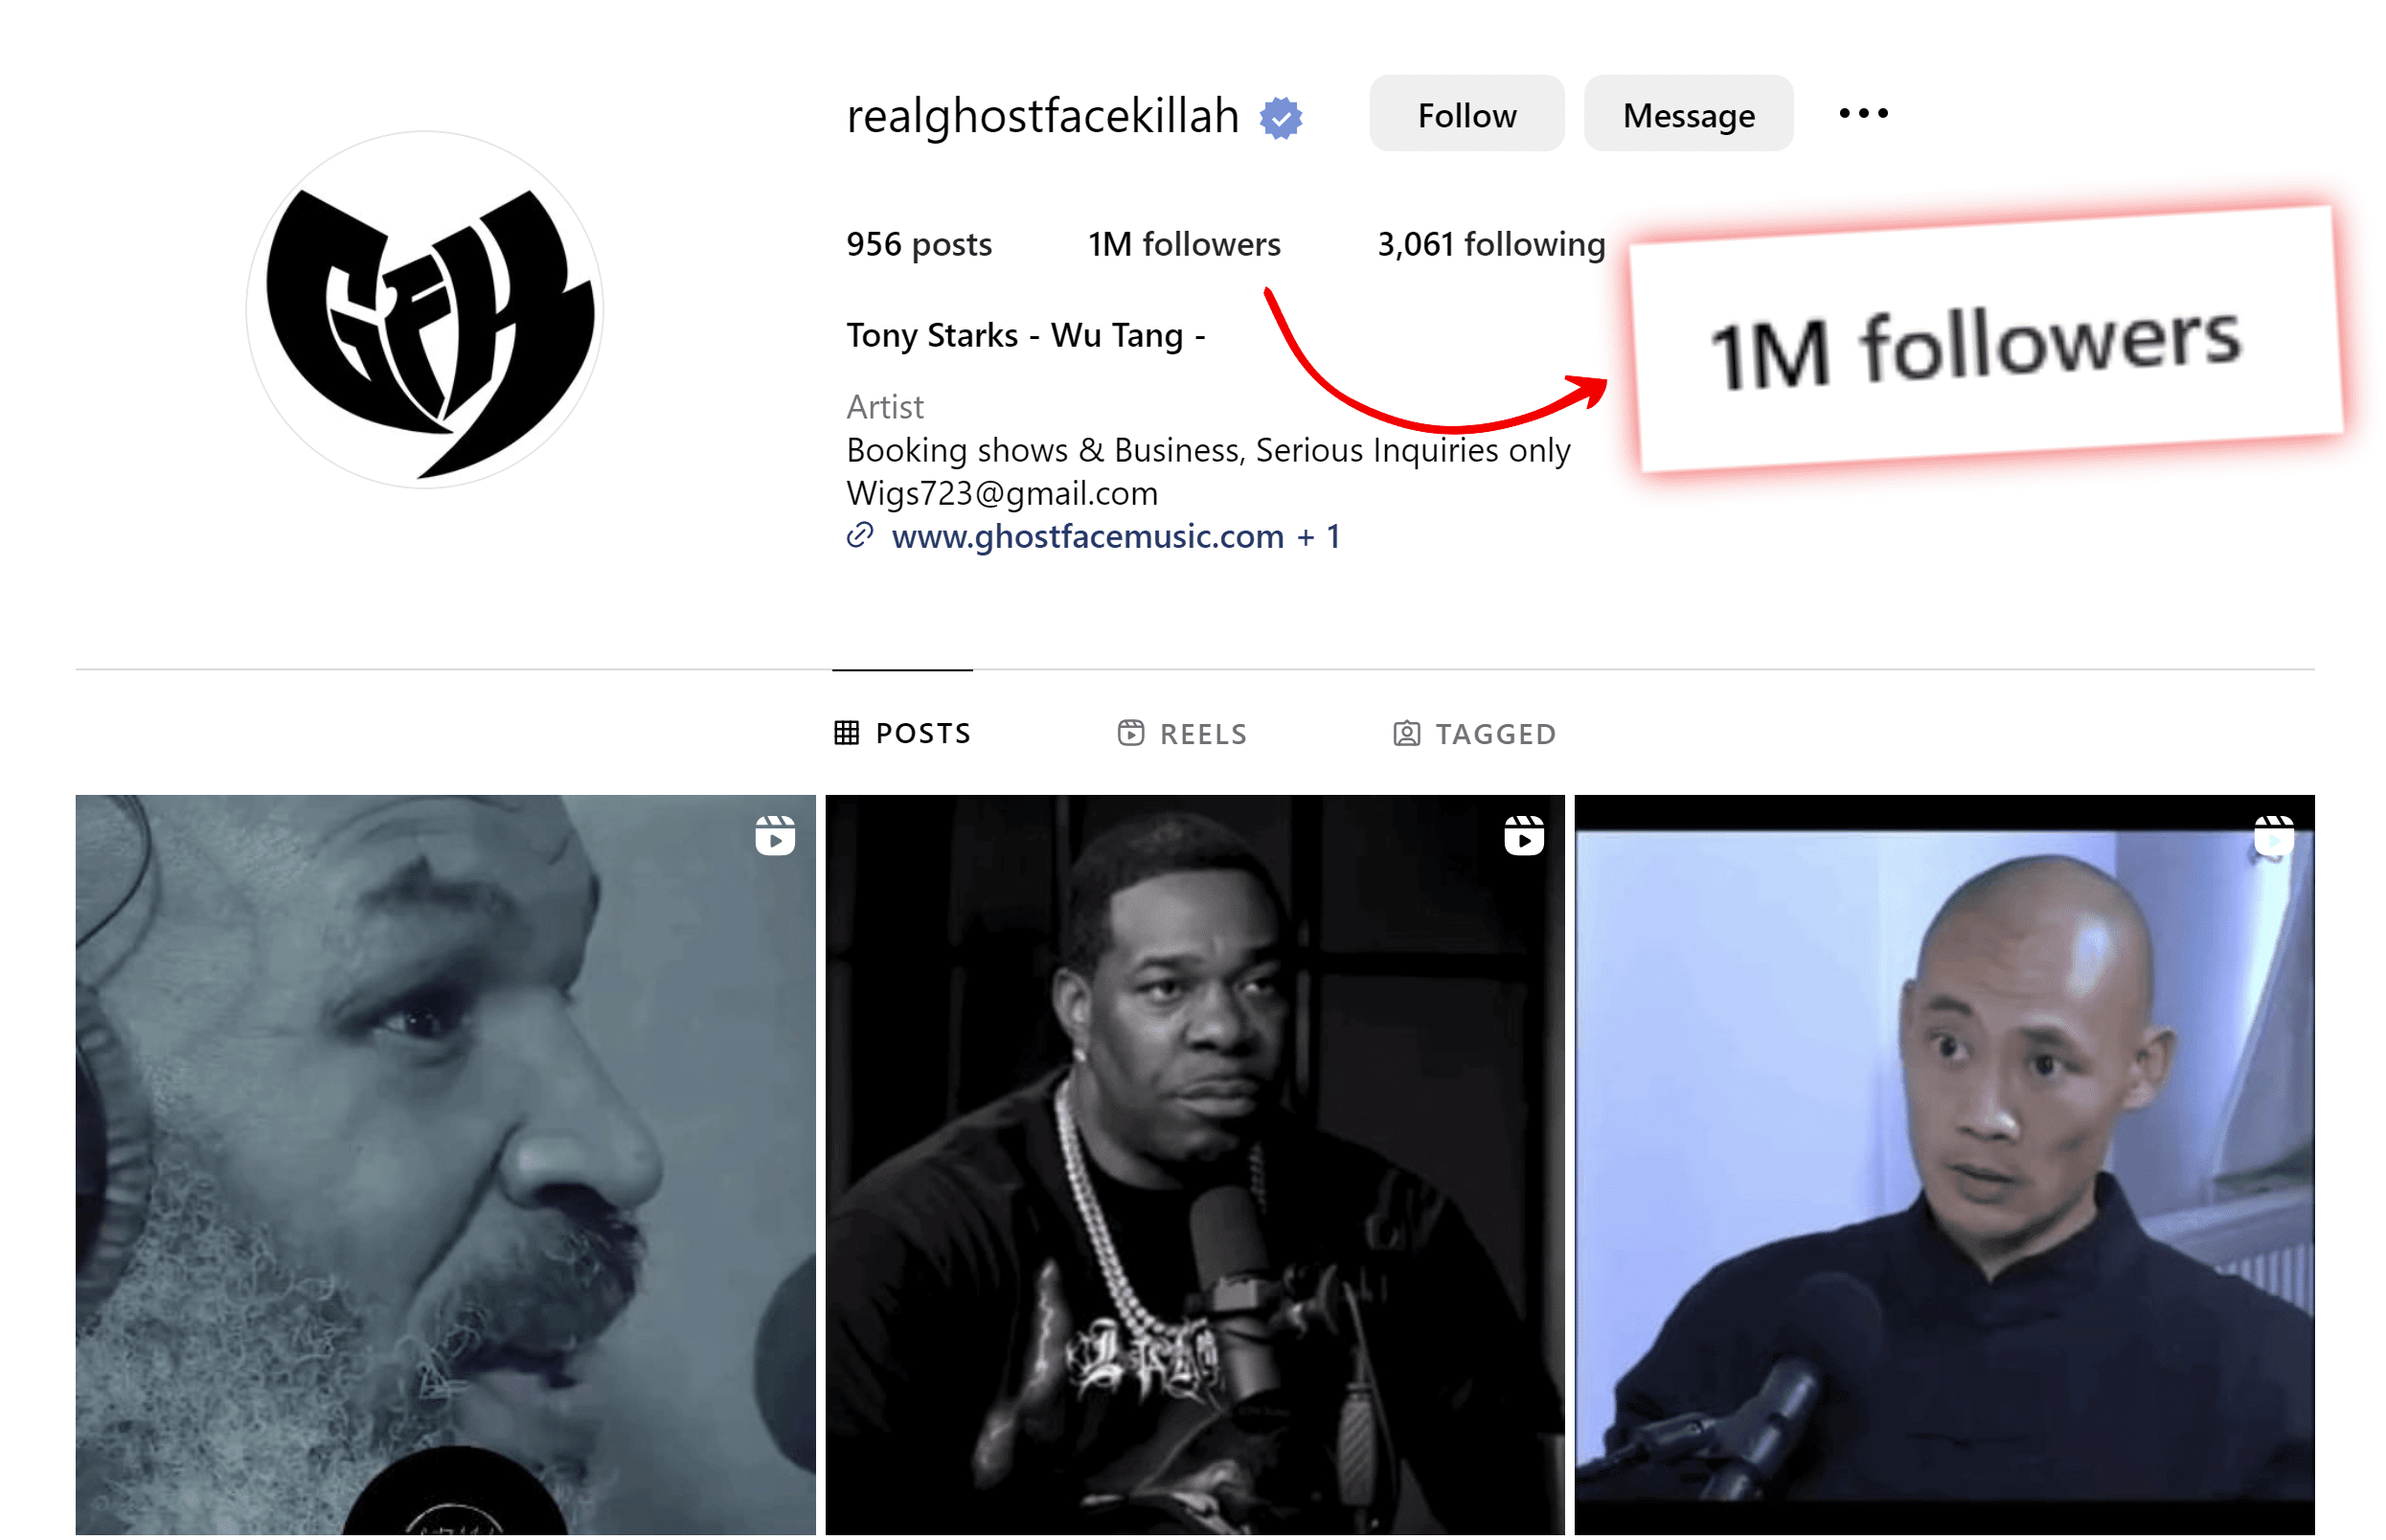
Task: Open www.ghostfacemusic.com link
Action: point(1087,536)
